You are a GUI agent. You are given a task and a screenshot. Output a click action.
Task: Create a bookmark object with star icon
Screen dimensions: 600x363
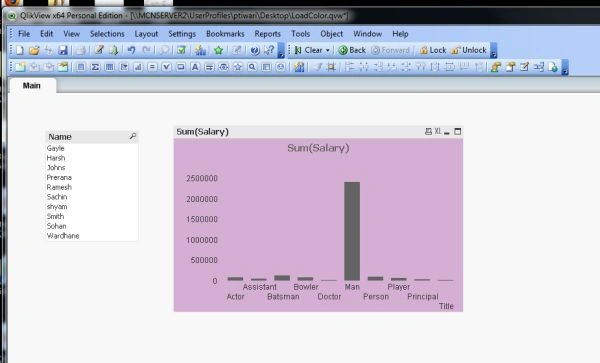[238, 67]
